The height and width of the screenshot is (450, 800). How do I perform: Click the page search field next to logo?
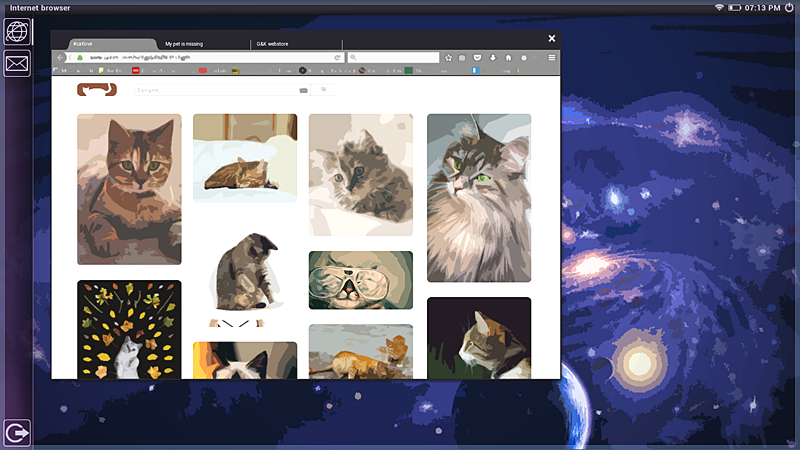click(222, 90)
